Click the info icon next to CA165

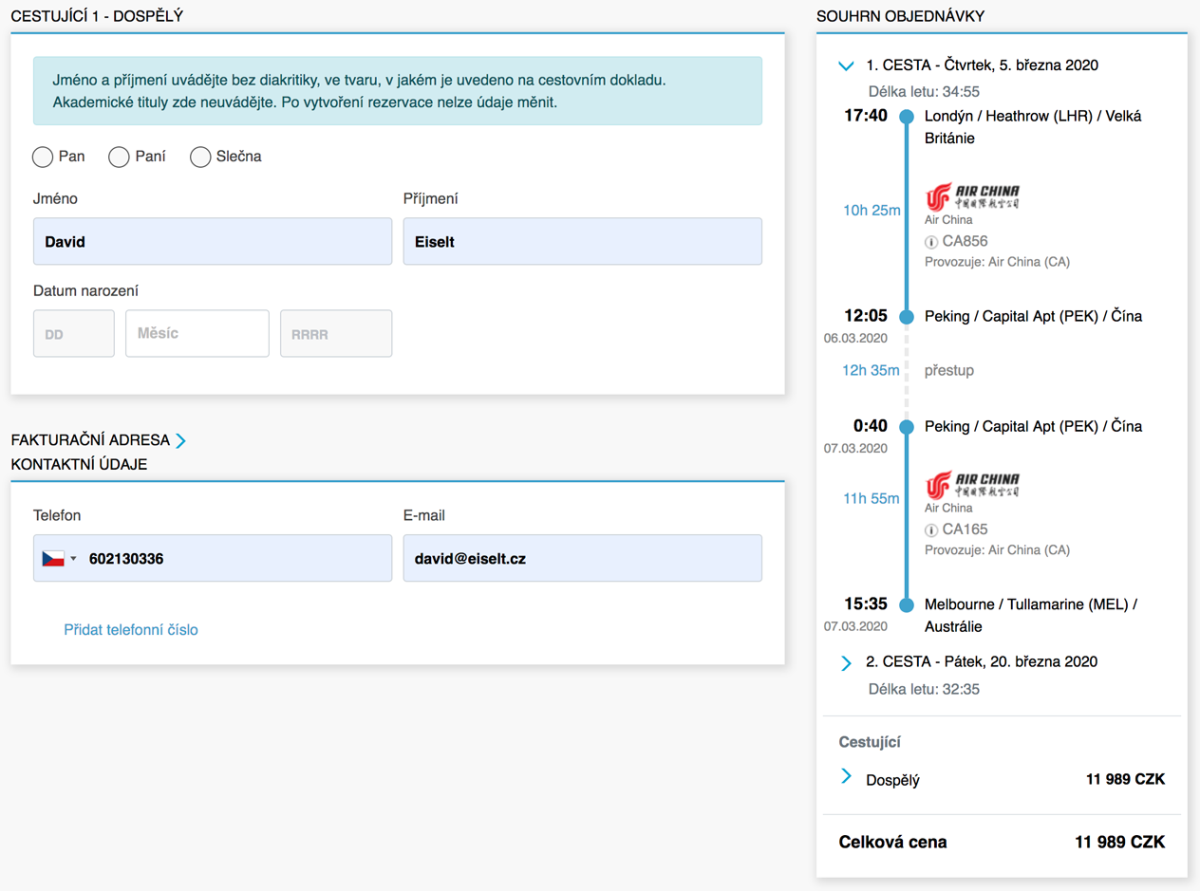[x=931, y=530]
